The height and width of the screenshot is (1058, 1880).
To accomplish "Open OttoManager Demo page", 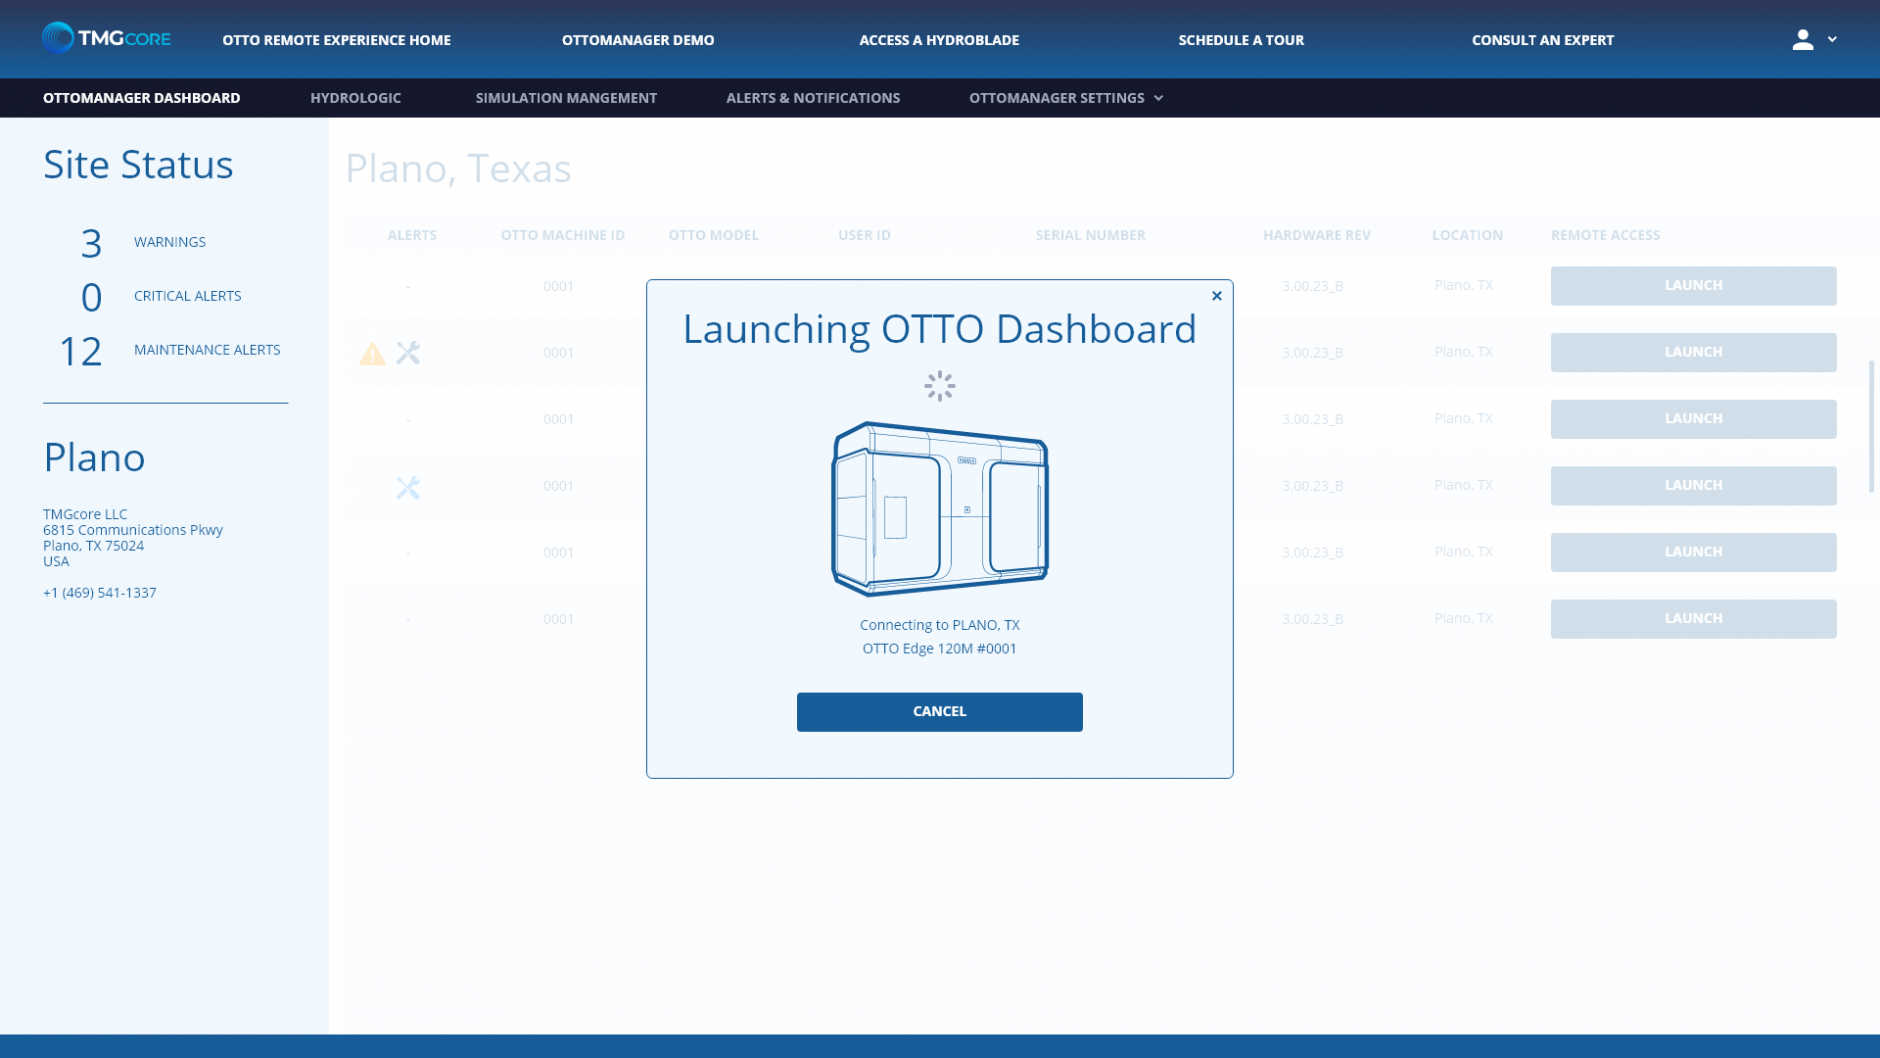I will click(638, 40).
